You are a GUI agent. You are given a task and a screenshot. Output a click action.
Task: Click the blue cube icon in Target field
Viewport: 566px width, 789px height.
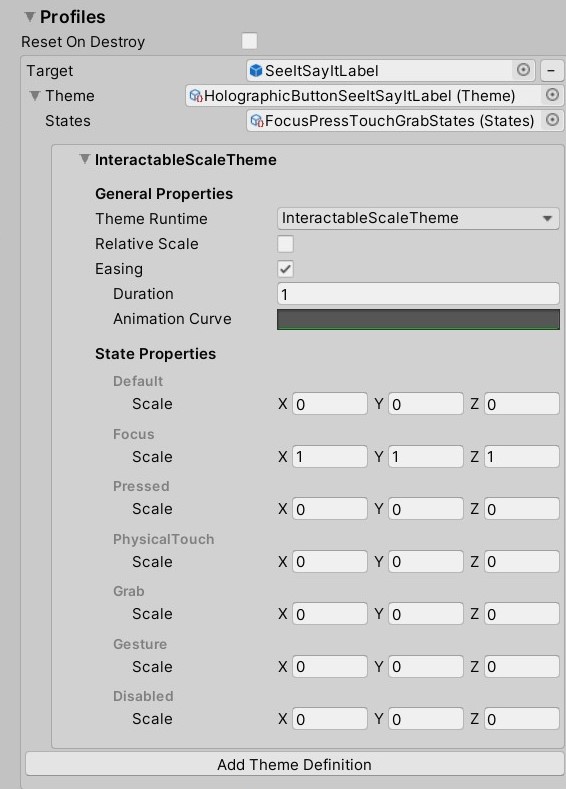[256, 70]
